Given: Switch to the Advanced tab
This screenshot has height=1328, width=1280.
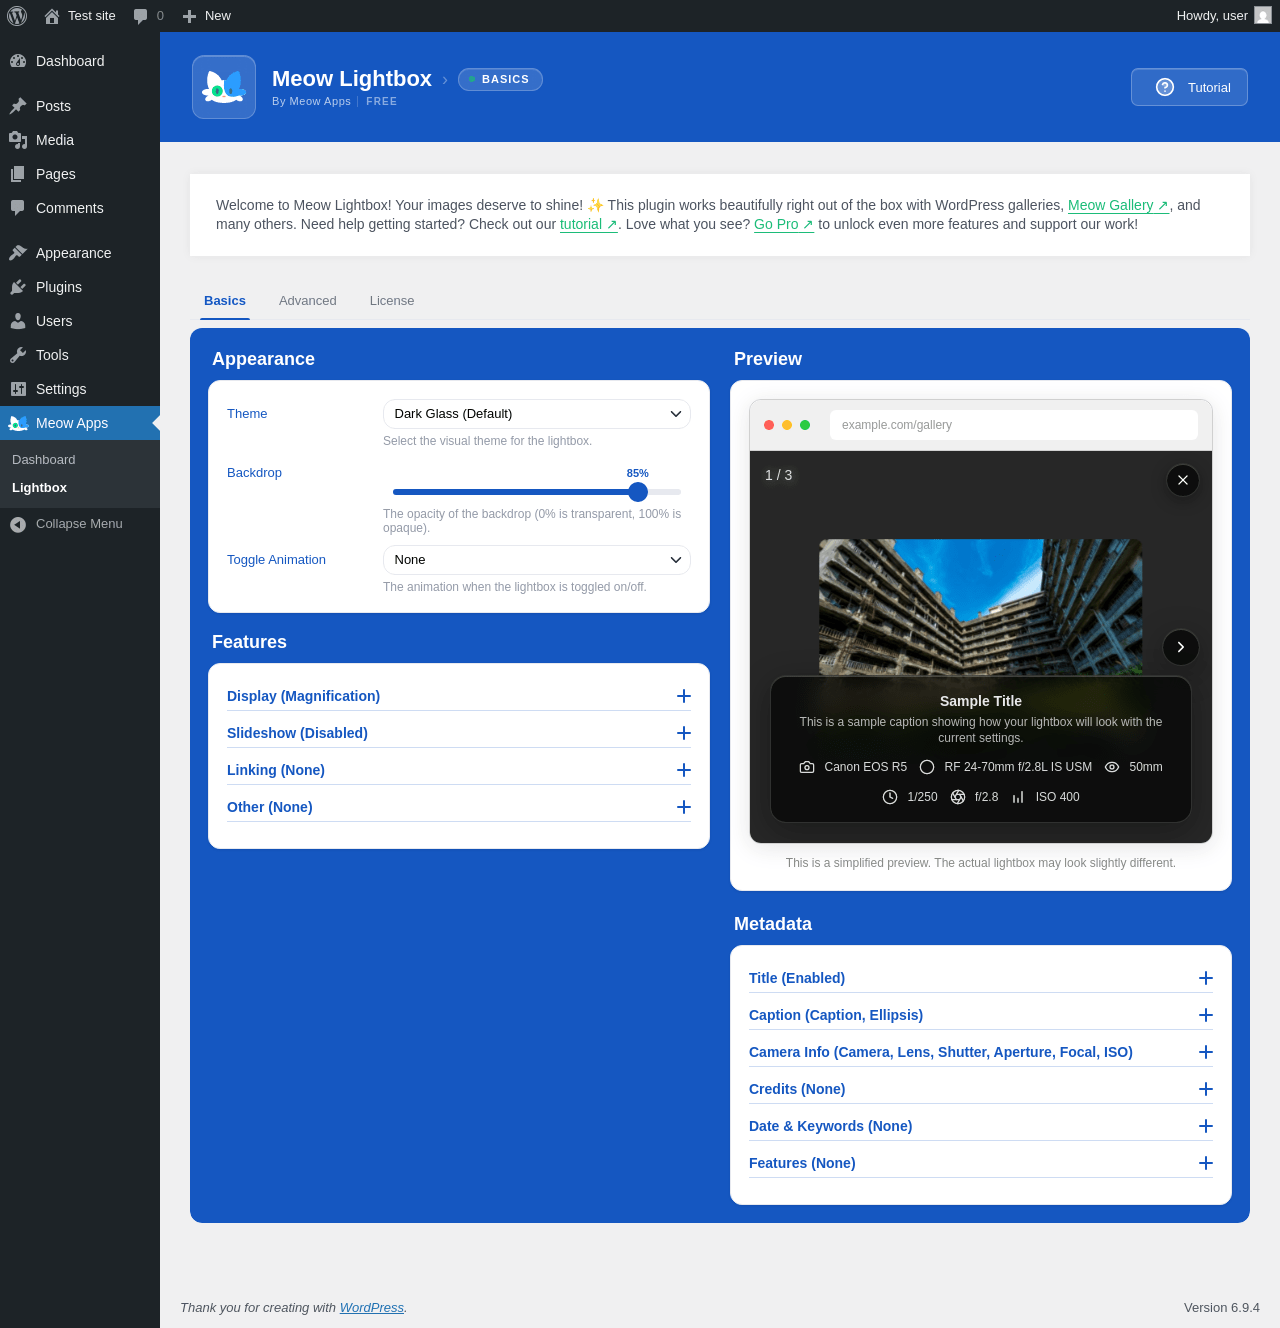Looking at the screenshot, I should point(308,301).
